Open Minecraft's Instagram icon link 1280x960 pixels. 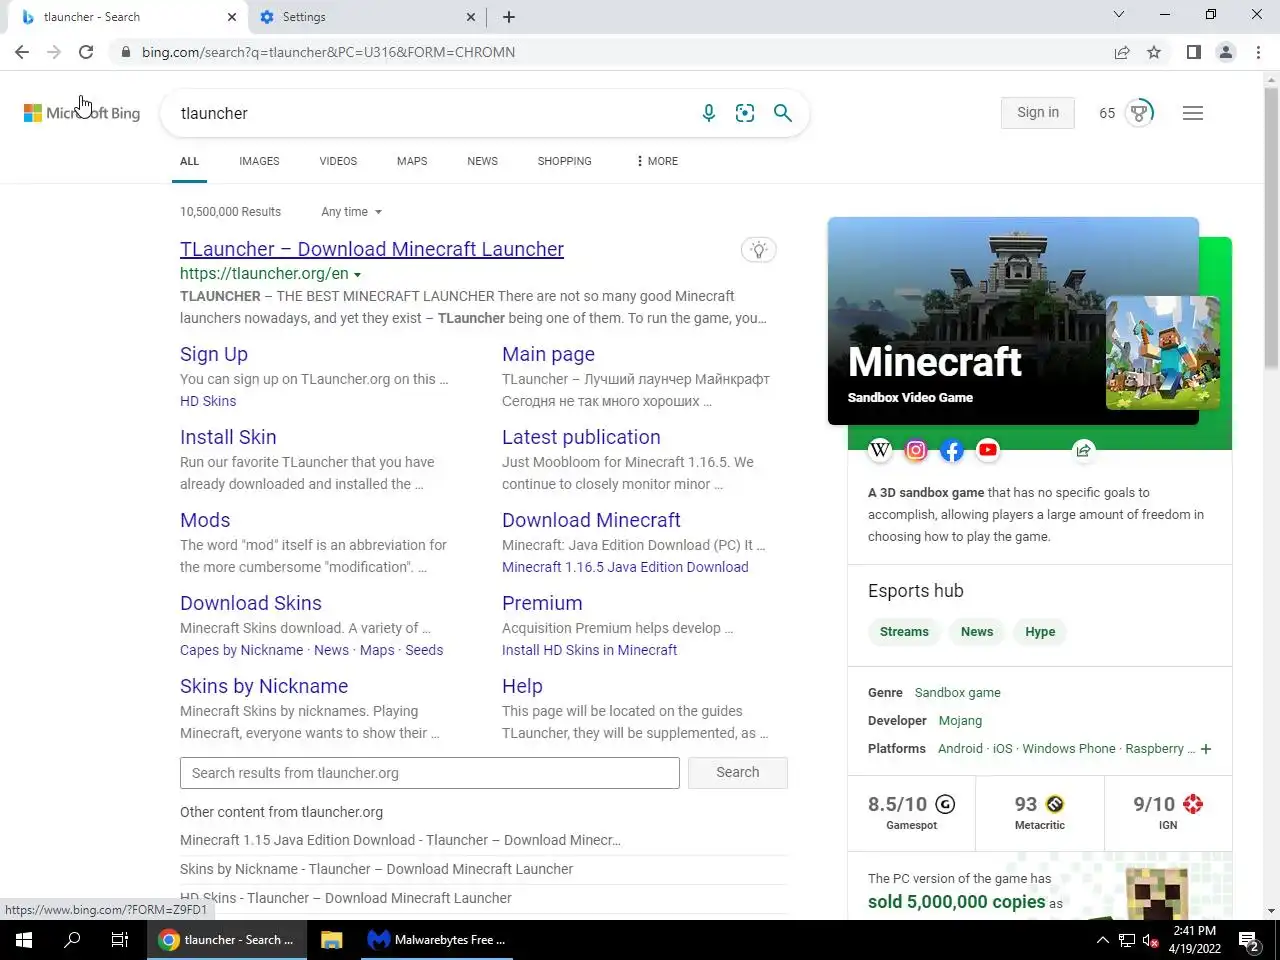point(916,450)
